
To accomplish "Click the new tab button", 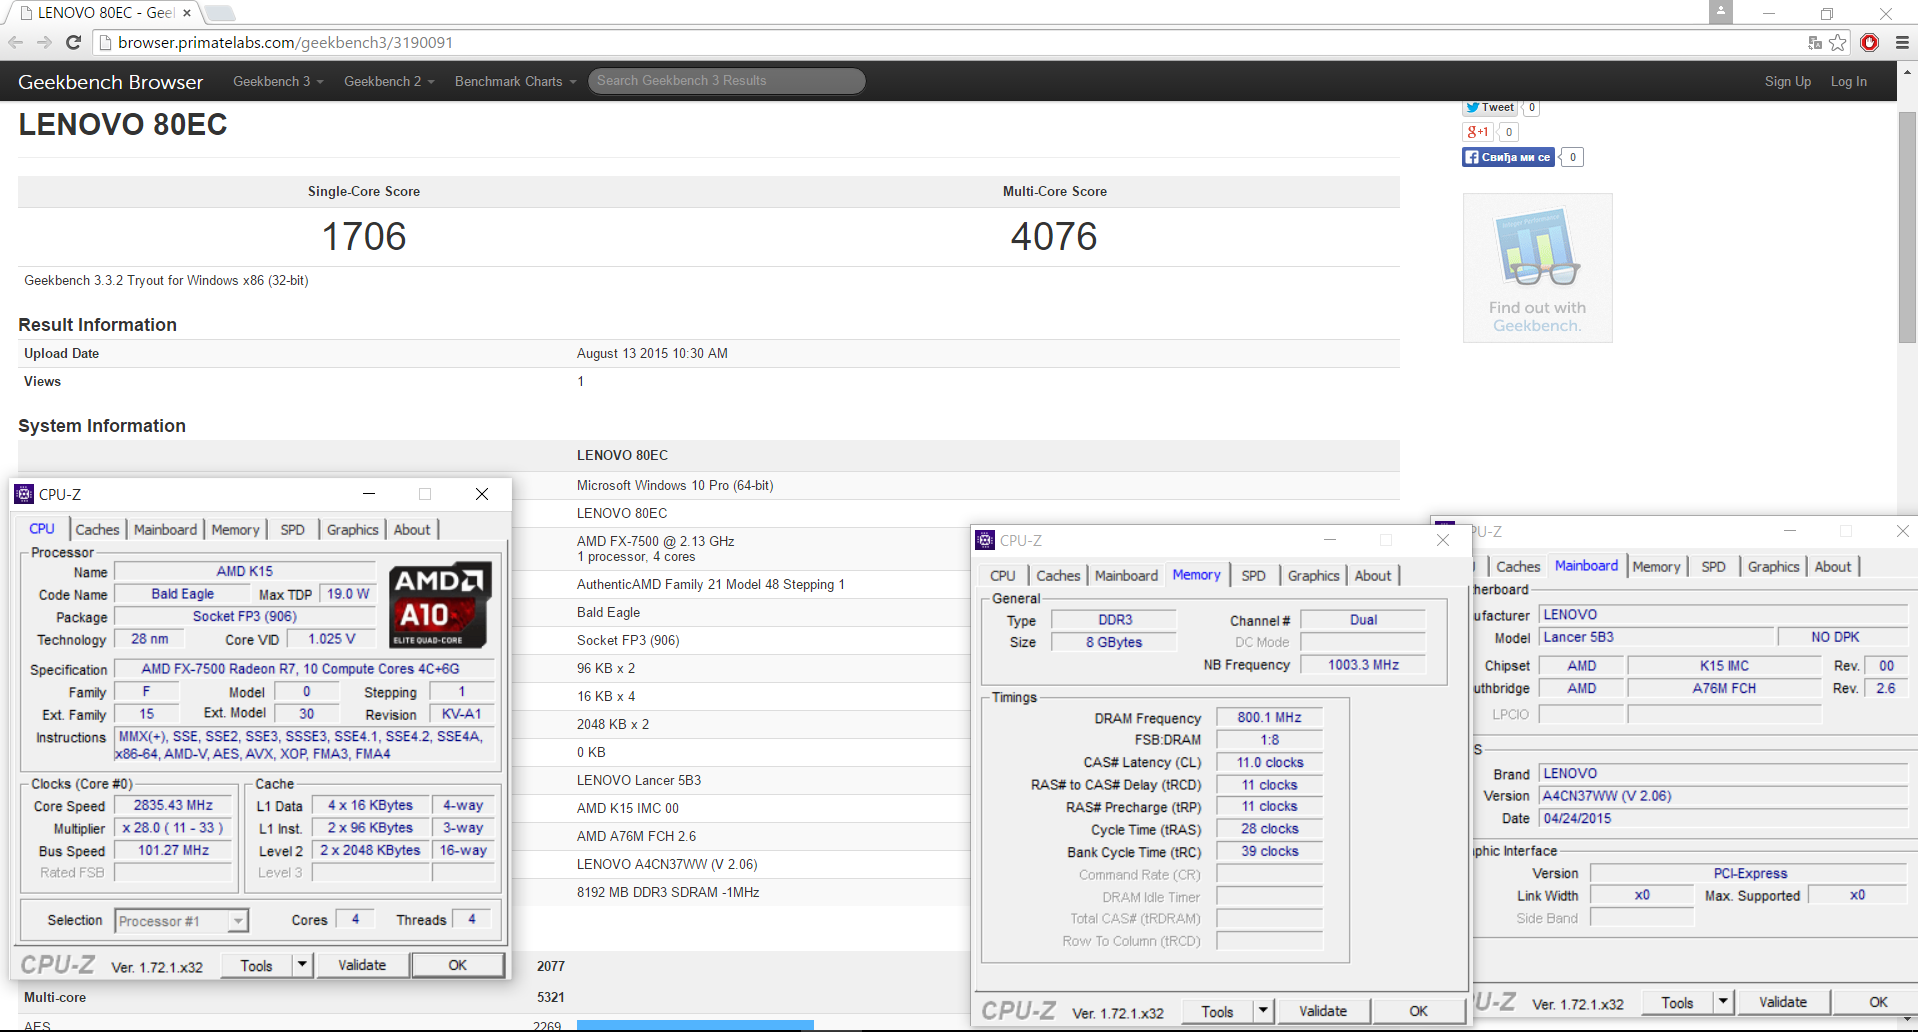I will pyautogui.click(x=220, y=13).
